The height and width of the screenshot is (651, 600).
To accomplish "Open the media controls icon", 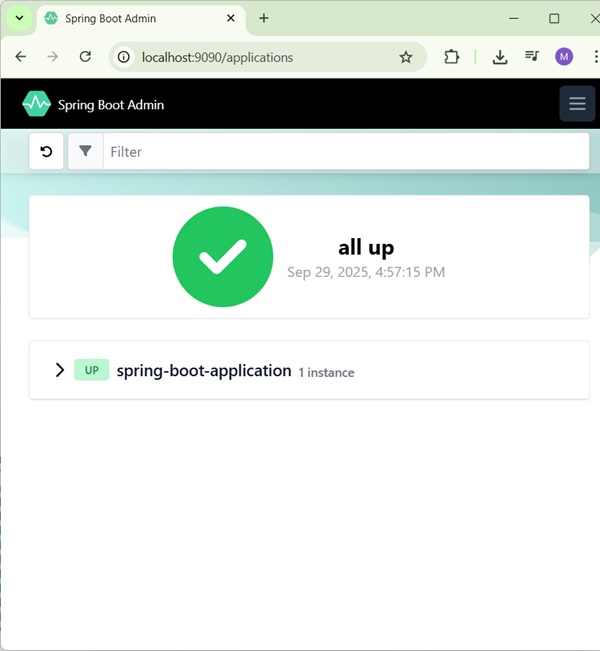I will 531,56.
